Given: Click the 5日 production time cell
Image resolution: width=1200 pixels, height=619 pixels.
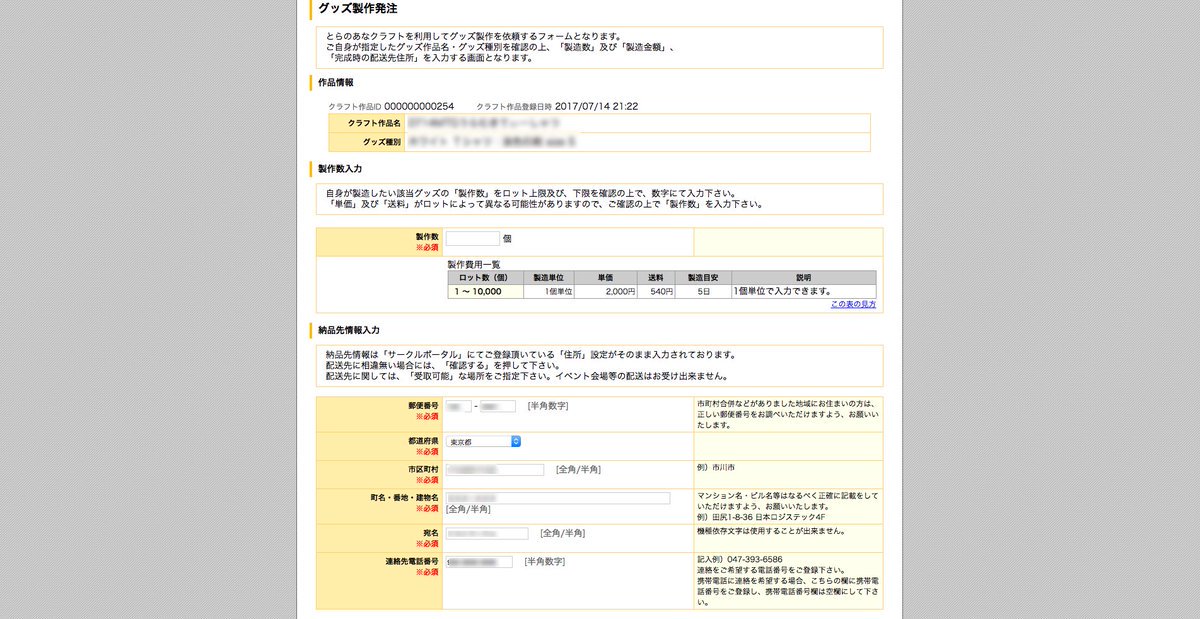Looking at the screenshot, I should click(x=704, y=292).
